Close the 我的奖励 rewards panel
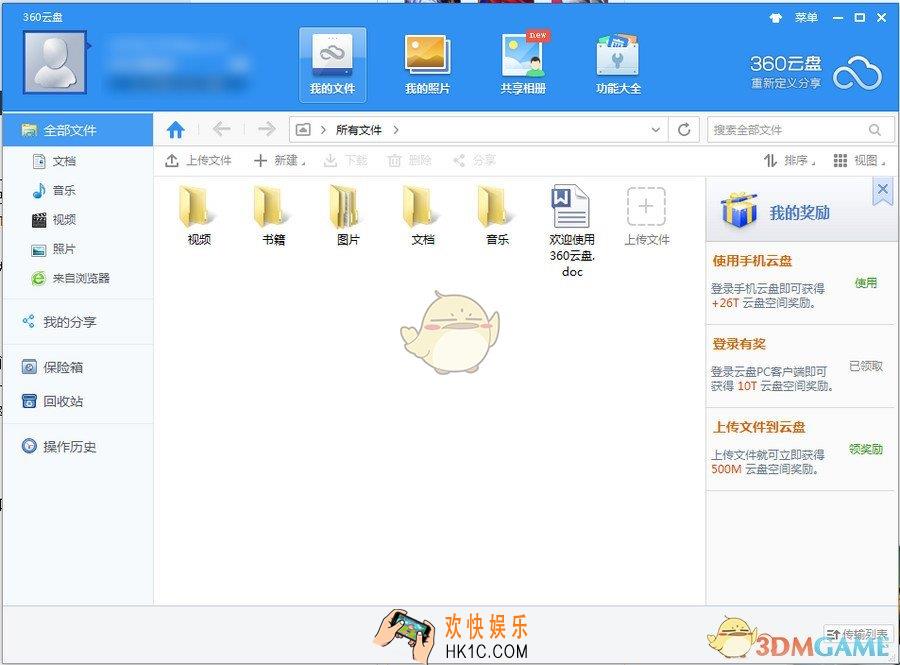Screen dimensions: 900x665 click(x=883, y=190)
